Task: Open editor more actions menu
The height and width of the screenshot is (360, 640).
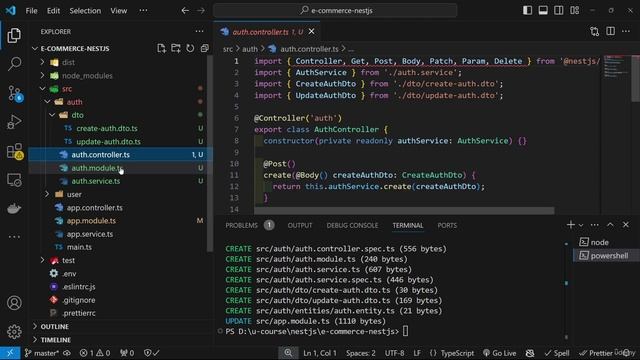Action: point(626,31)
